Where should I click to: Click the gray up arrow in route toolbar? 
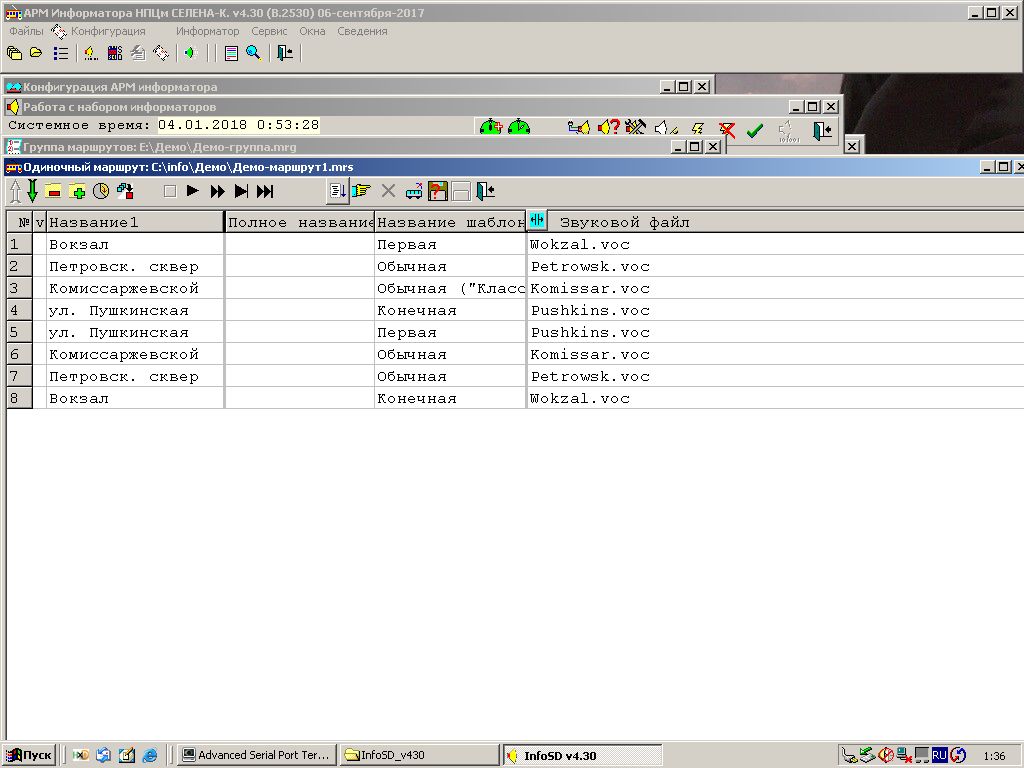pyautogui.click(x=16, y=191)
